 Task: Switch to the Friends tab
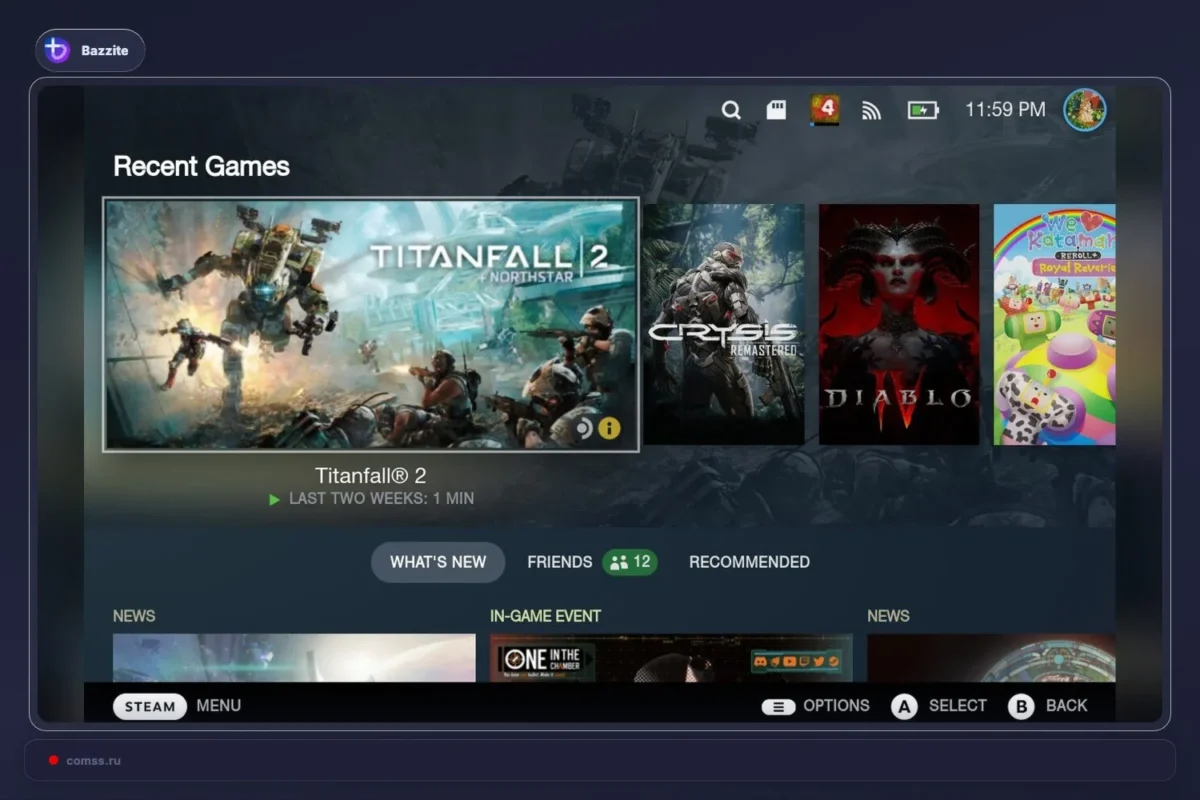click(592, 562)
